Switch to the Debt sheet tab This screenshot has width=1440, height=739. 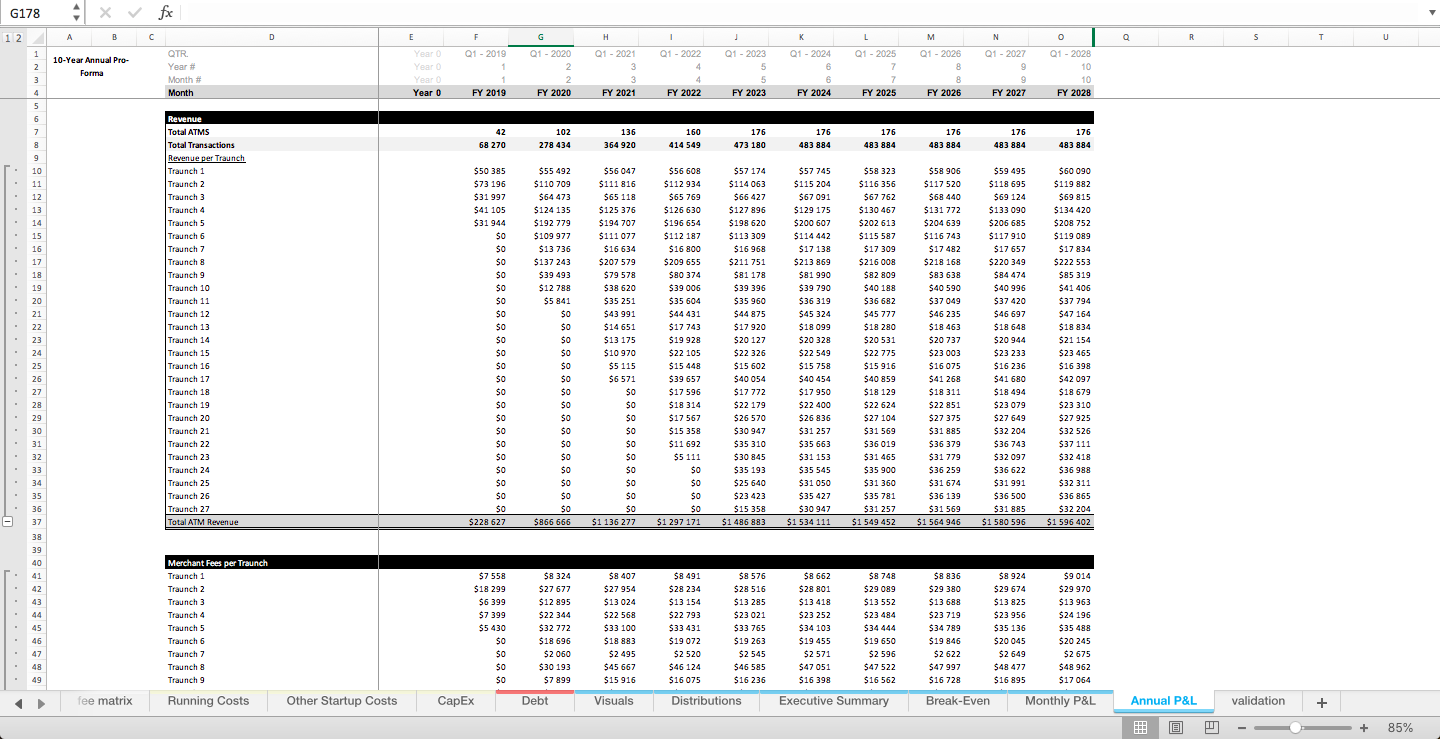click(x=534, y=701)
